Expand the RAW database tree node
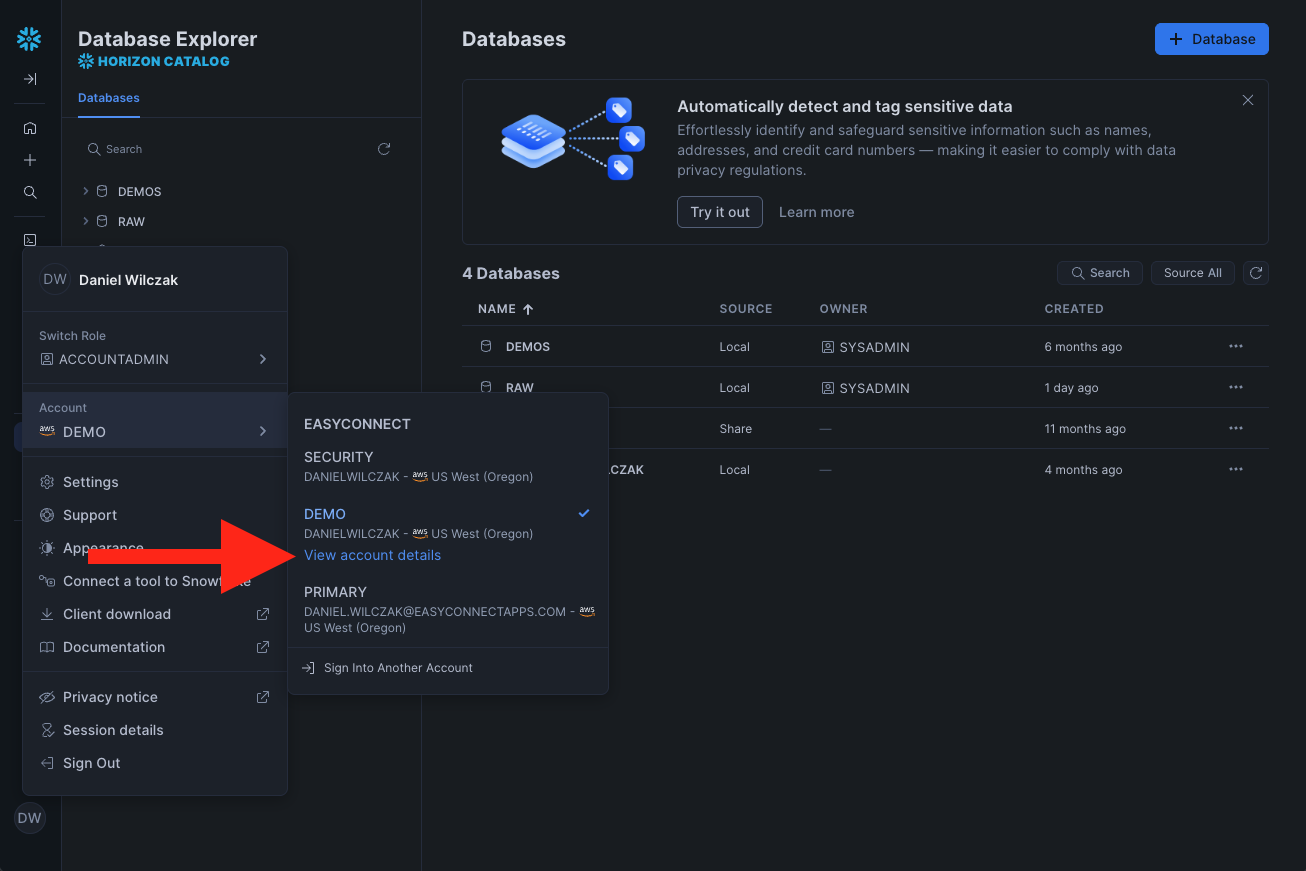The image size is (1306, 871). [86, 221]
